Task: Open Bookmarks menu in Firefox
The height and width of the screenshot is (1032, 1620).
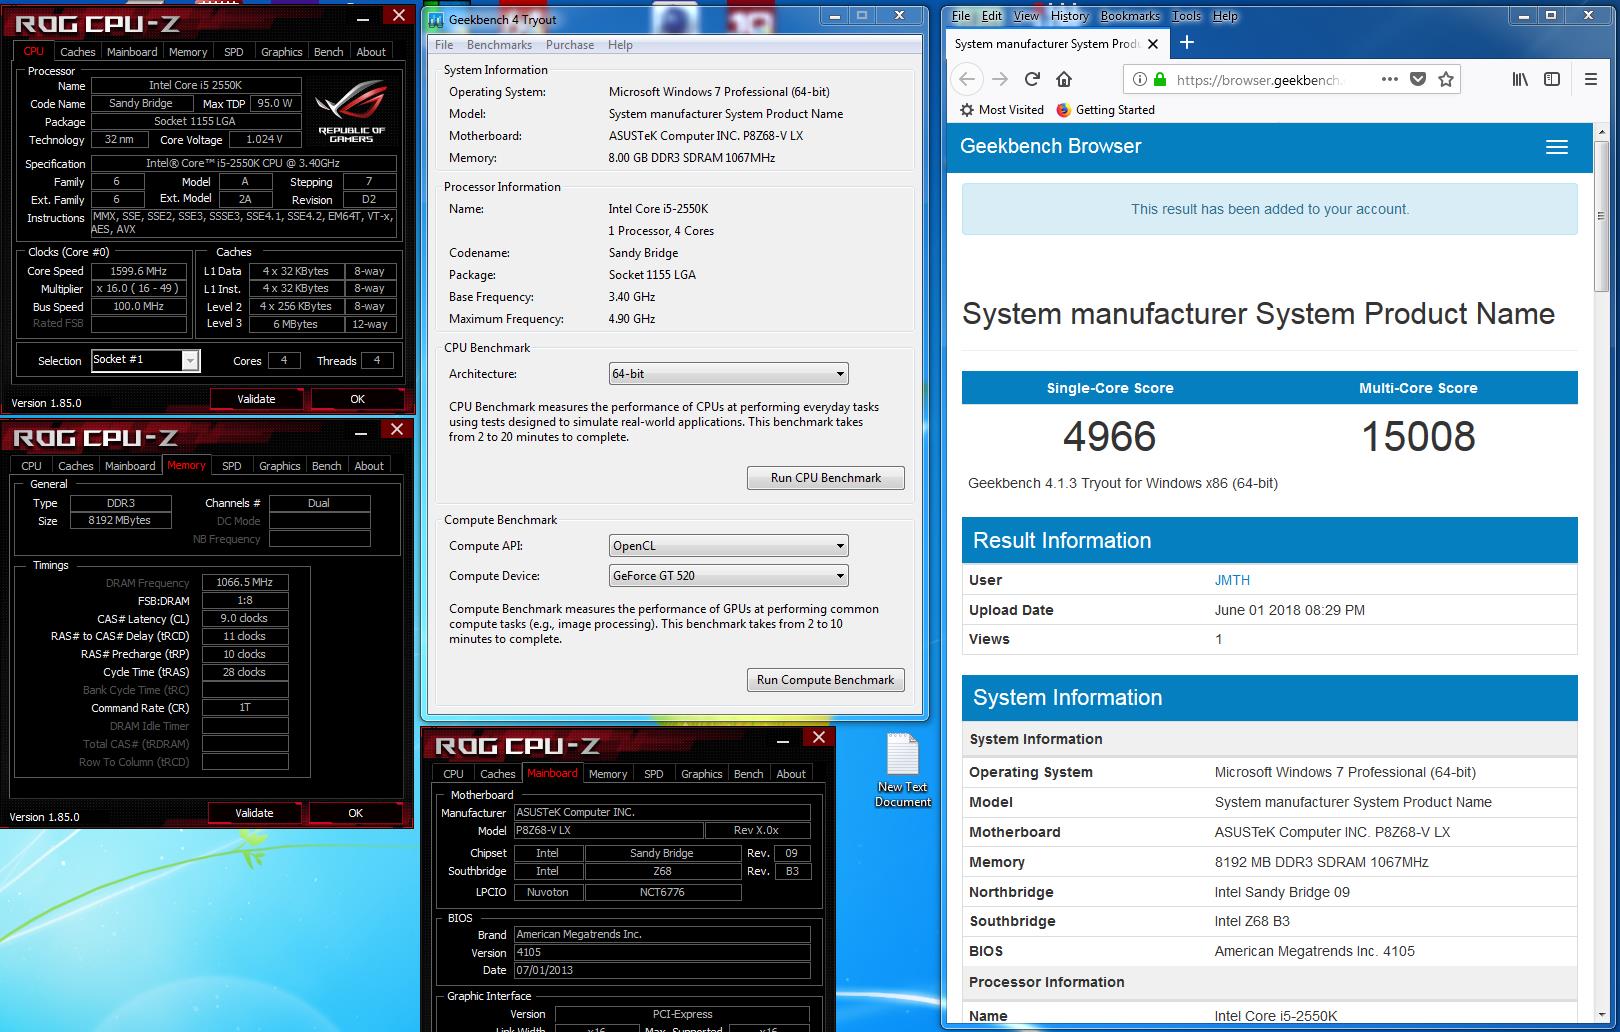Action: [x=1130, y=16]
